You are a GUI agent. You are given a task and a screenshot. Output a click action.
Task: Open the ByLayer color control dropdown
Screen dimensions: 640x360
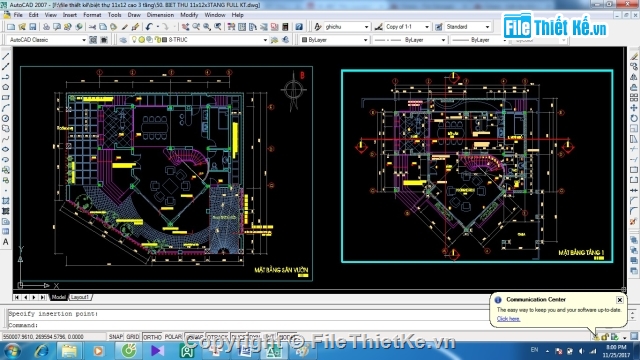pyautogui.click(x=365, y=40)
